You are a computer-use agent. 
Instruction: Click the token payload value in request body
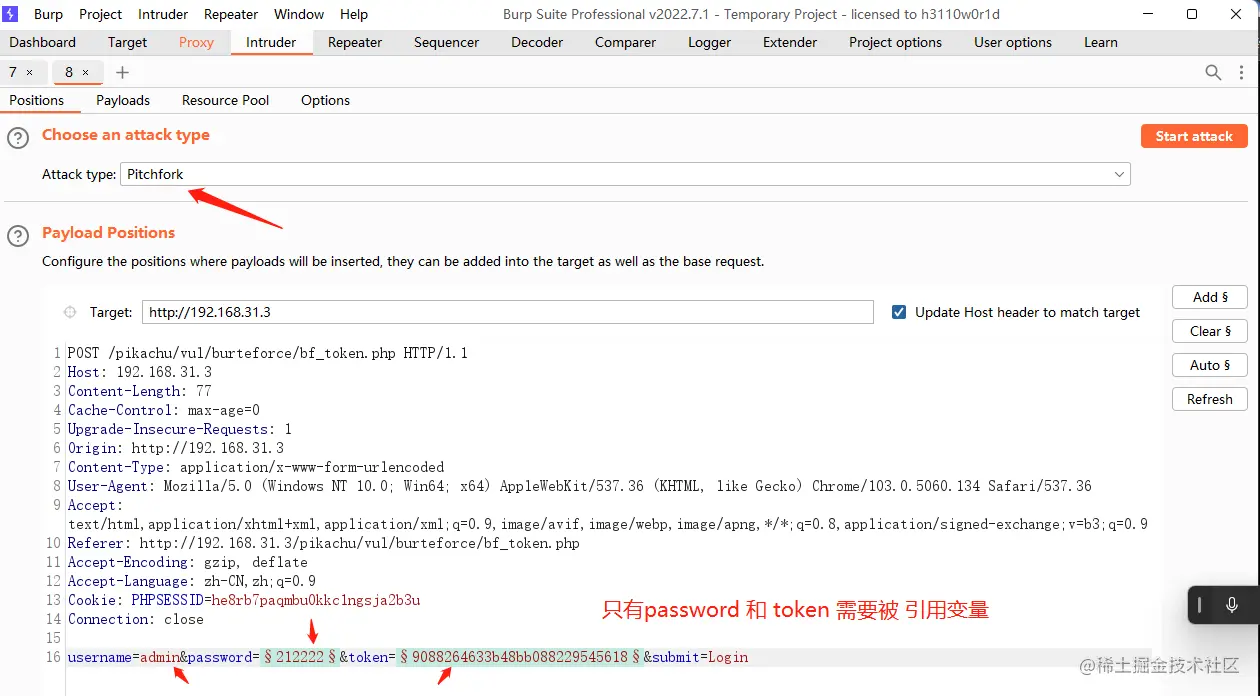coord(520,657)
